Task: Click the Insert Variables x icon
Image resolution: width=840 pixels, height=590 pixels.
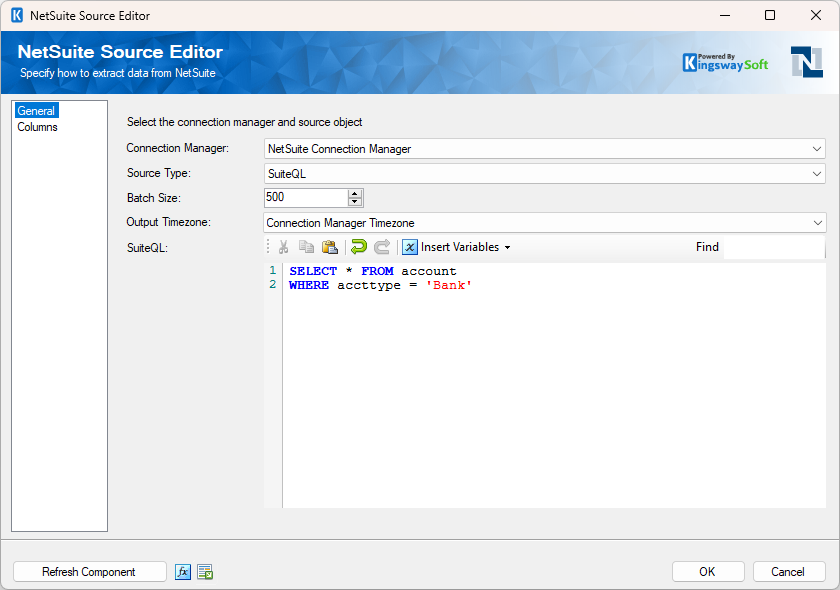Action: coord(410,247)
